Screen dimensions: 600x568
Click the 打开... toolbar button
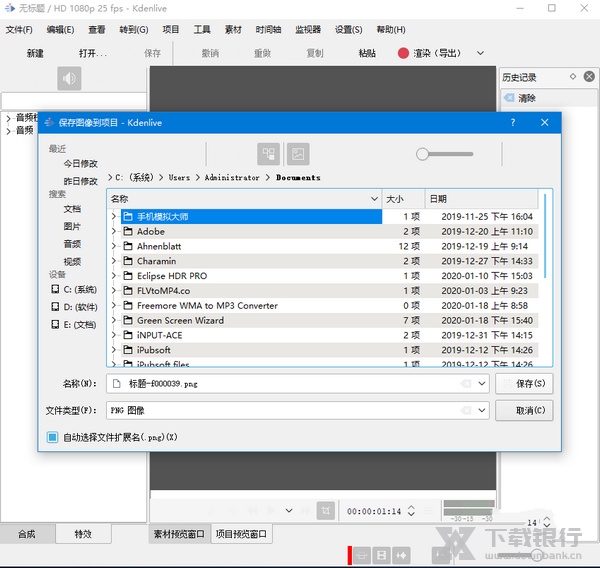click(x=93, y=53)
